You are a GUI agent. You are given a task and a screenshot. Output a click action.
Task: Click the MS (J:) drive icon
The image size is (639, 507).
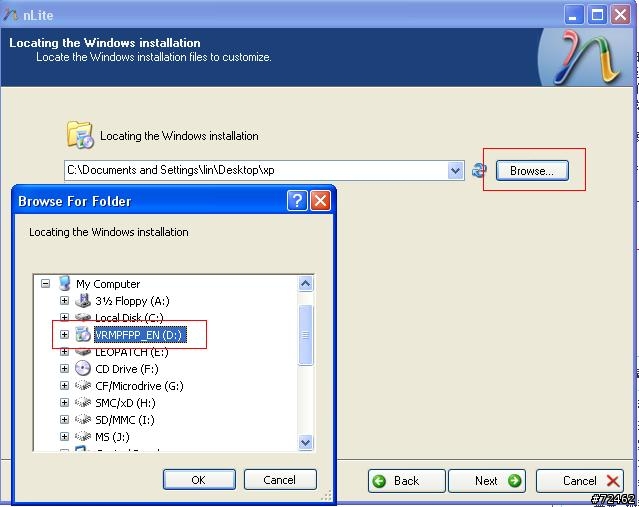point(83,436)
